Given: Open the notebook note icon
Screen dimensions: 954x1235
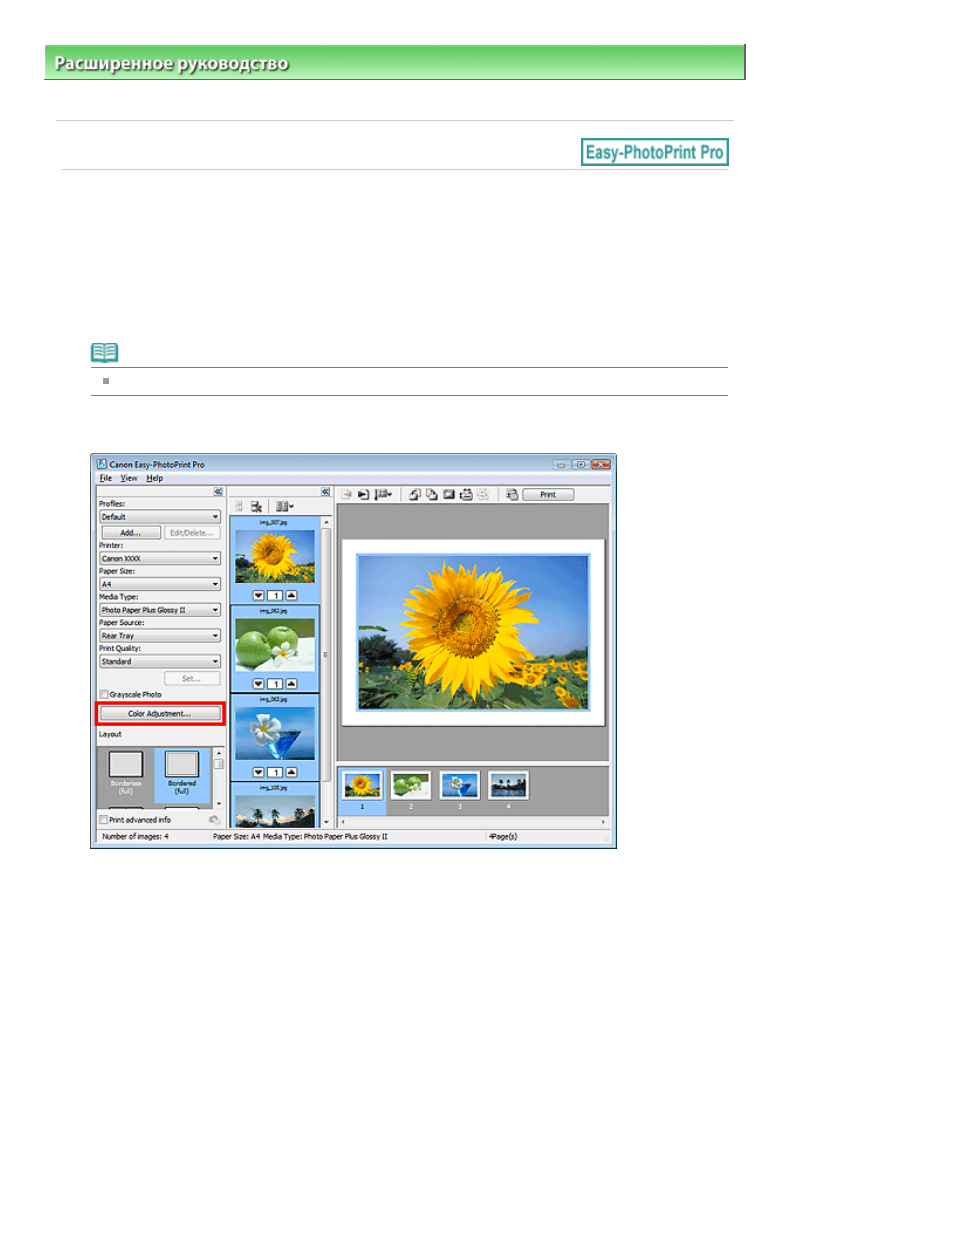Looking at the screenshot, I should 104,352.
